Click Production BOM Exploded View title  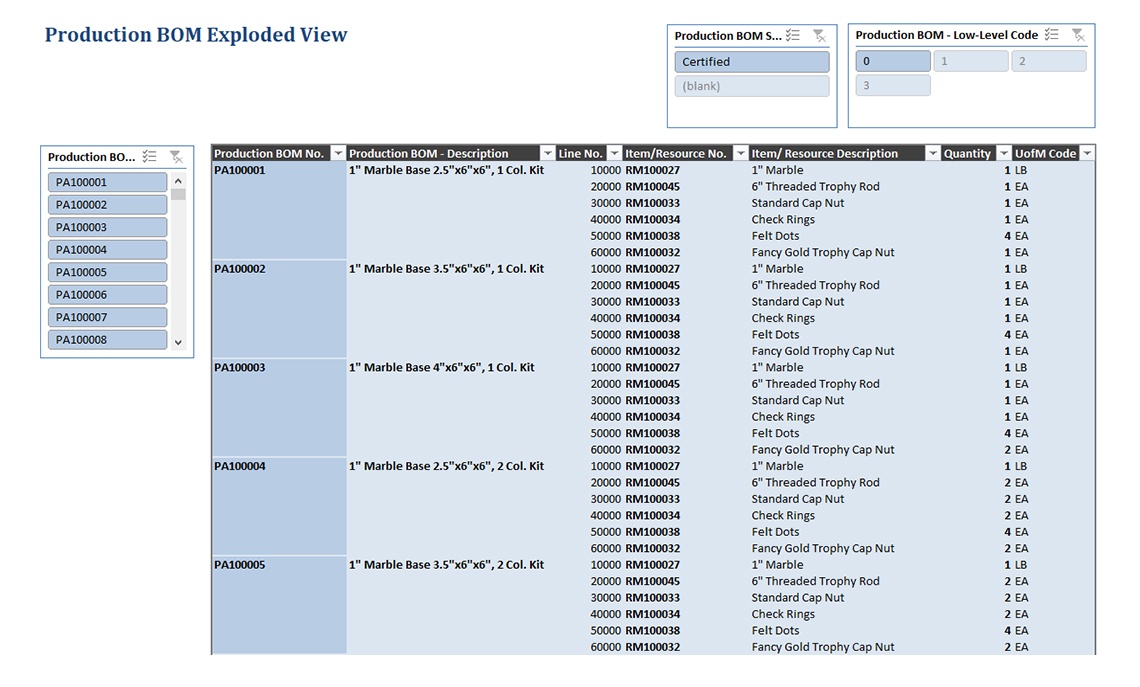point(196,35)
